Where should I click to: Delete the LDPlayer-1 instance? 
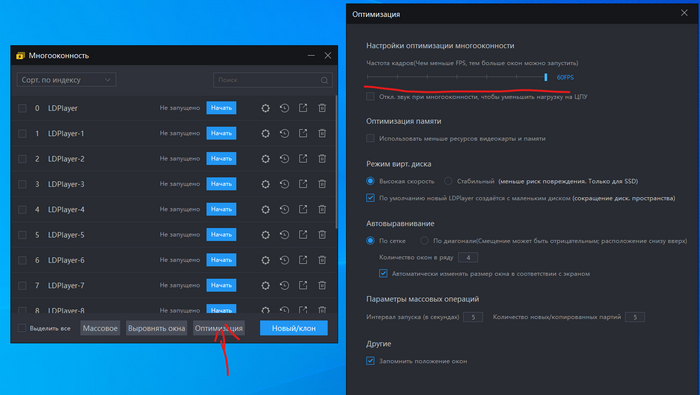(322, 133)
